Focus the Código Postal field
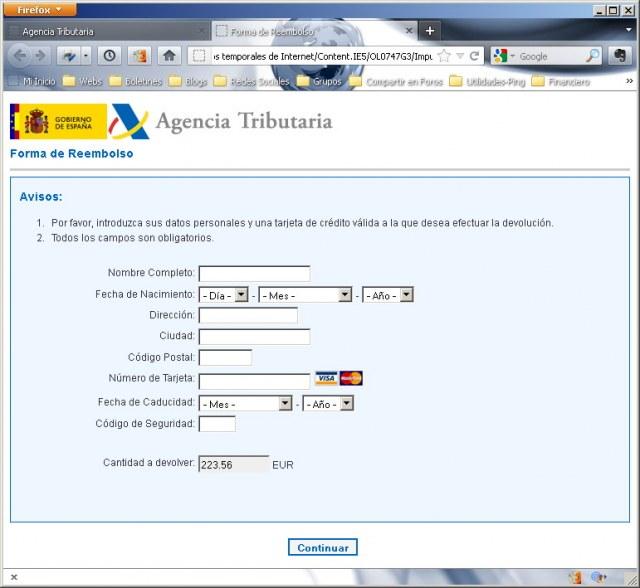 coord(225,357)
